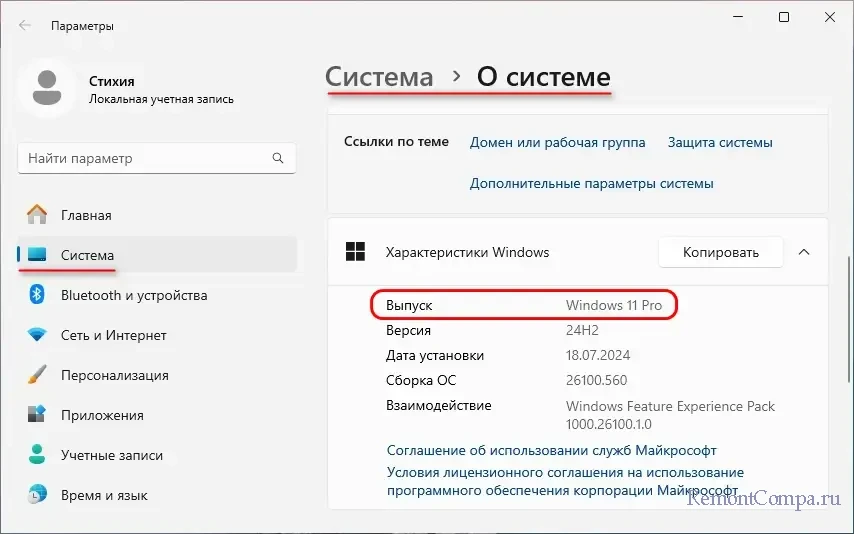Open the Главная home icon

pyautogui.click(x=37, y=215)
